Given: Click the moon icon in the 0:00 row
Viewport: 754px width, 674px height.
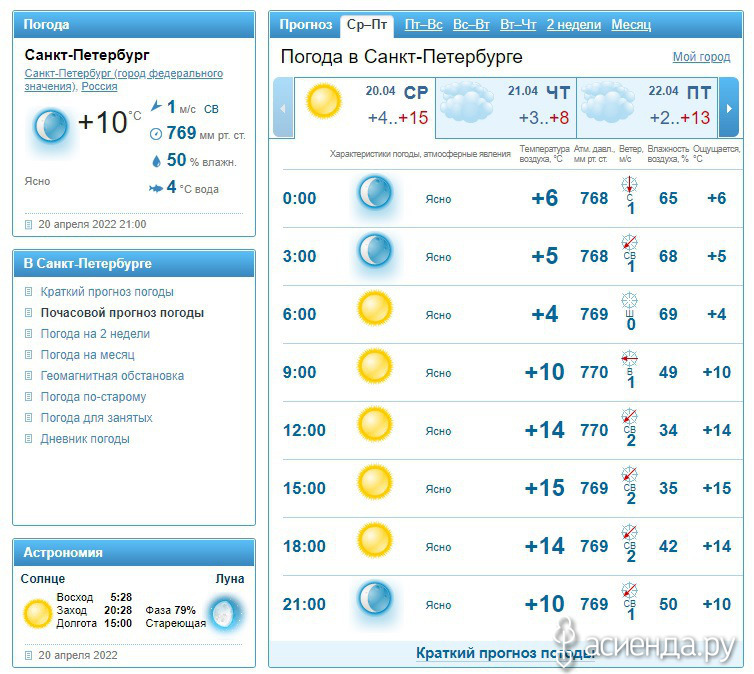Looking at the screenshot, I should (x=375, y=192).
